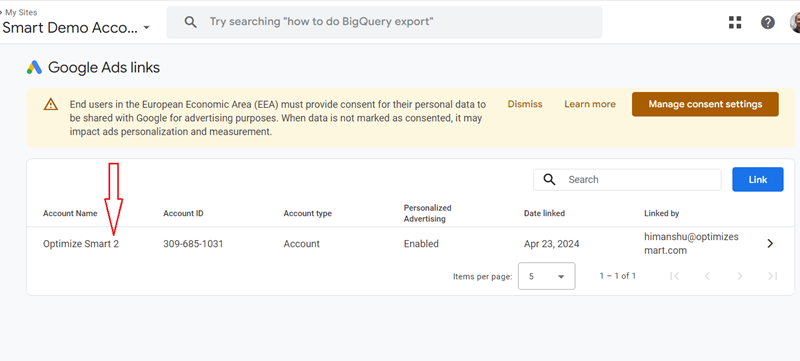Screen dimensions: 800x361
Task: Open the Google apps grid icon
Action: (735, 22)
